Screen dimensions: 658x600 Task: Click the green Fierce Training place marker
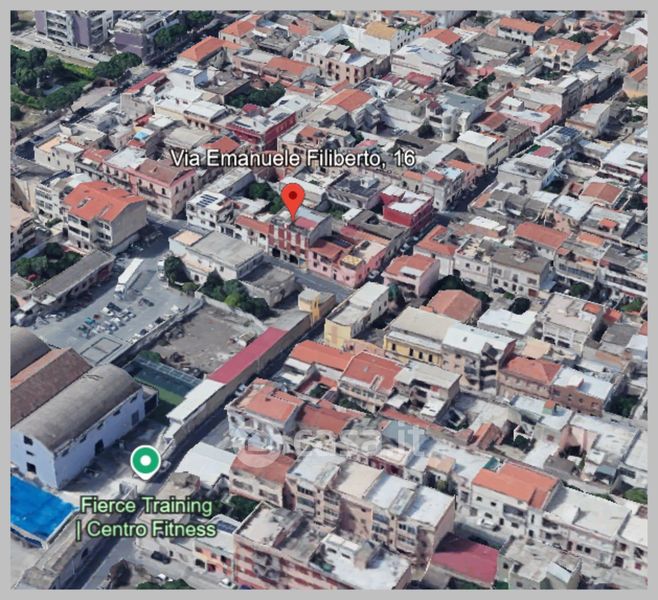click(x=145, y=461)
